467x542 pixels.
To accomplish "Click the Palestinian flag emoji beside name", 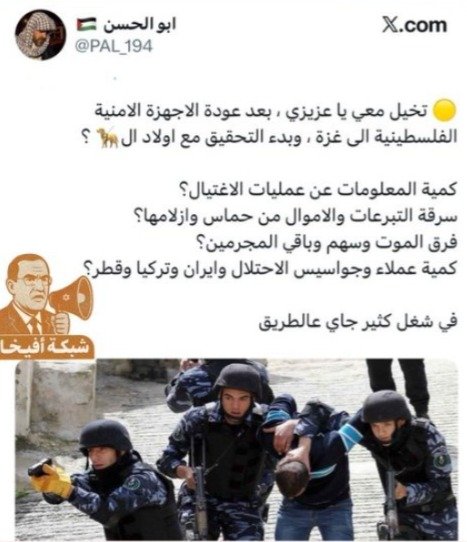I will point(84,25).
